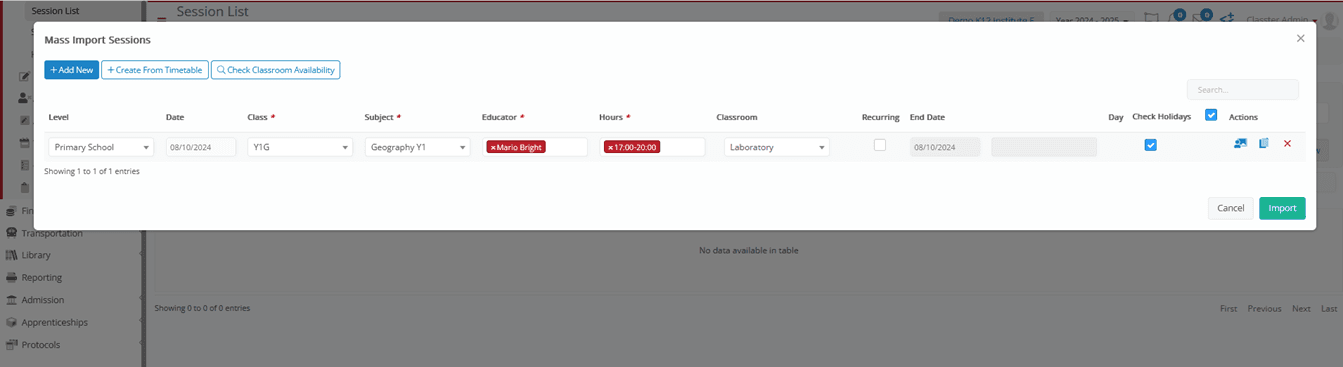Uncheck Check Holidays for the row
Viewport: 1343px width, 367px height.
(x=1151, y=145)
